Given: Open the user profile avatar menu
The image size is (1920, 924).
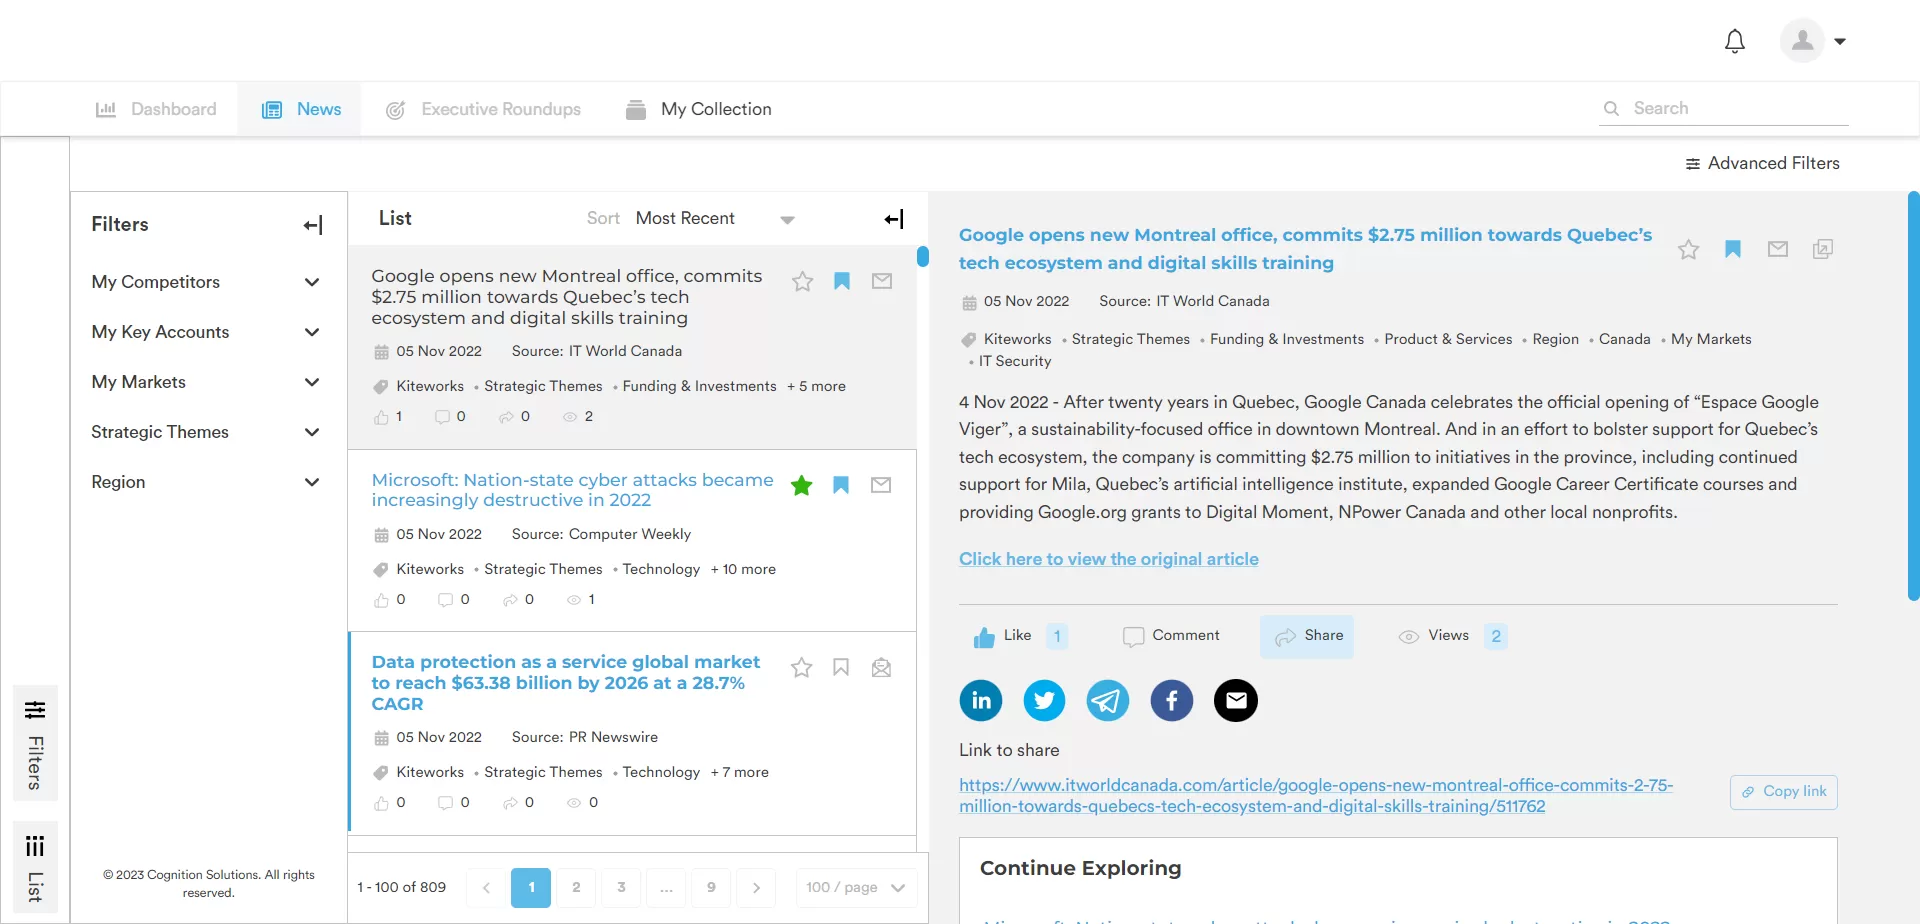Looking at the screenshot, I should pos(1813,41).
